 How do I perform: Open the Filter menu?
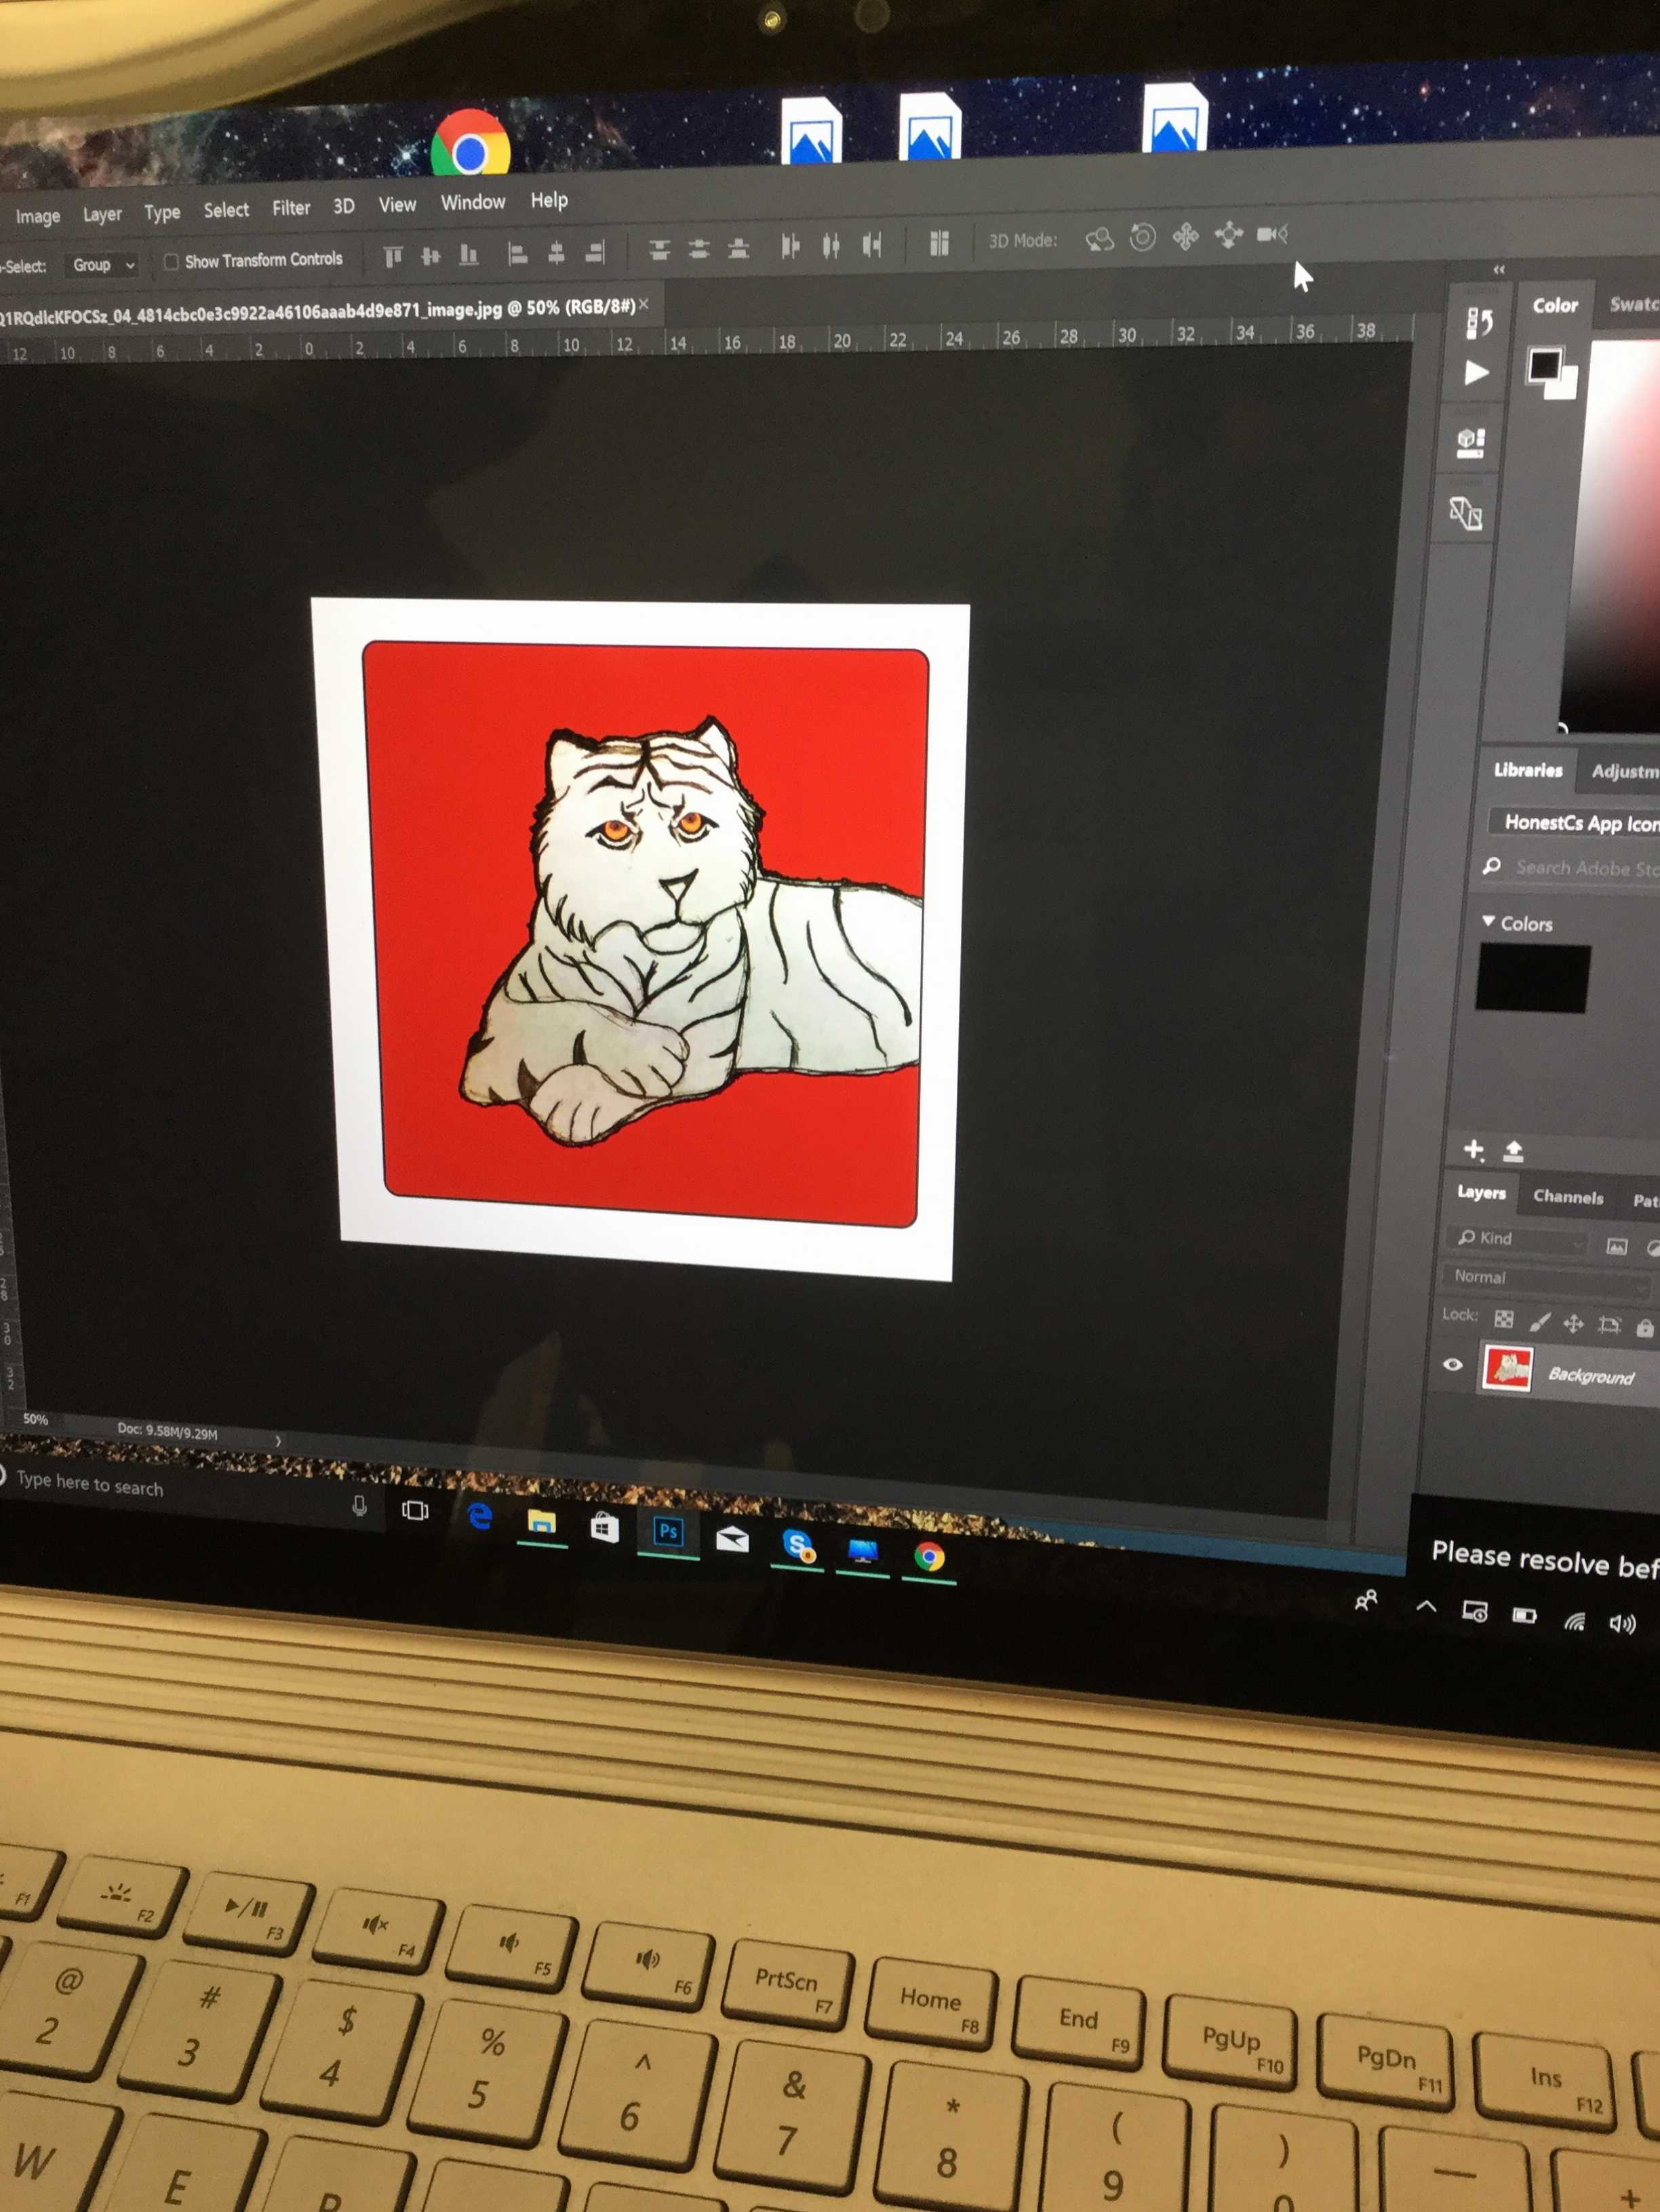(x=291, y=208)
